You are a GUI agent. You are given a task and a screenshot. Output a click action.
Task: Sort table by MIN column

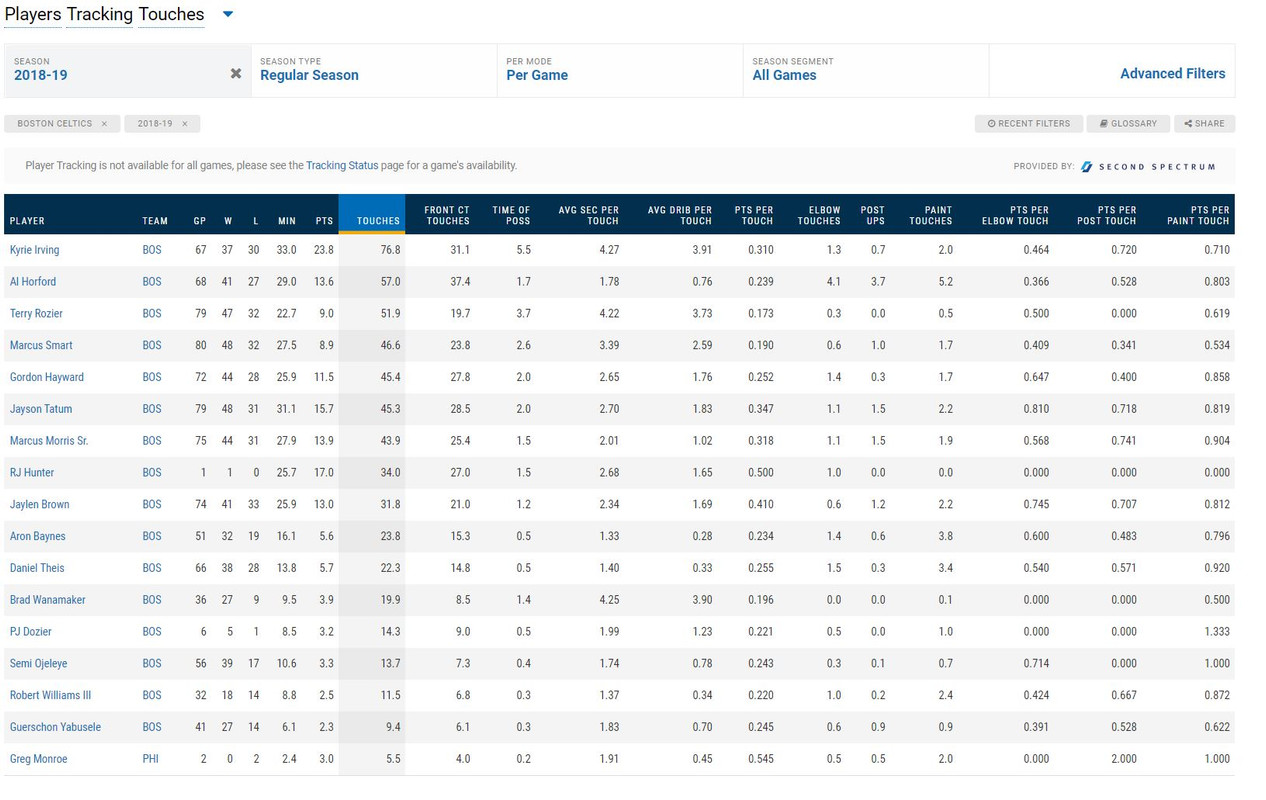pyautogui.click(x=287, y=221)
